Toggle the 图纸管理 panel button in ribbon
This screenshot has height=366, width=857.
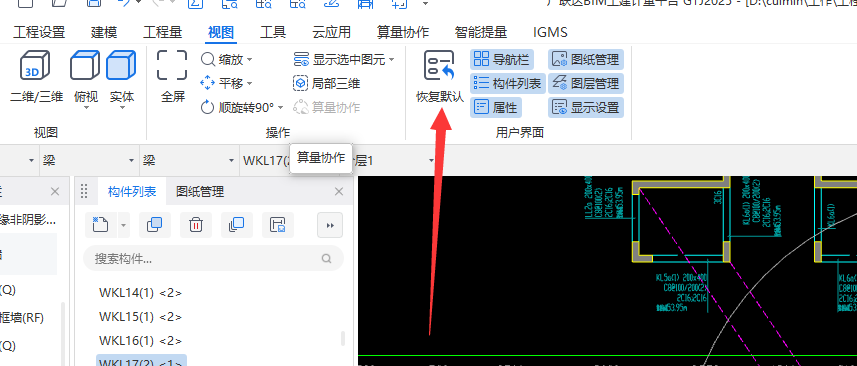pyautogui.click(x=586, y=59)
